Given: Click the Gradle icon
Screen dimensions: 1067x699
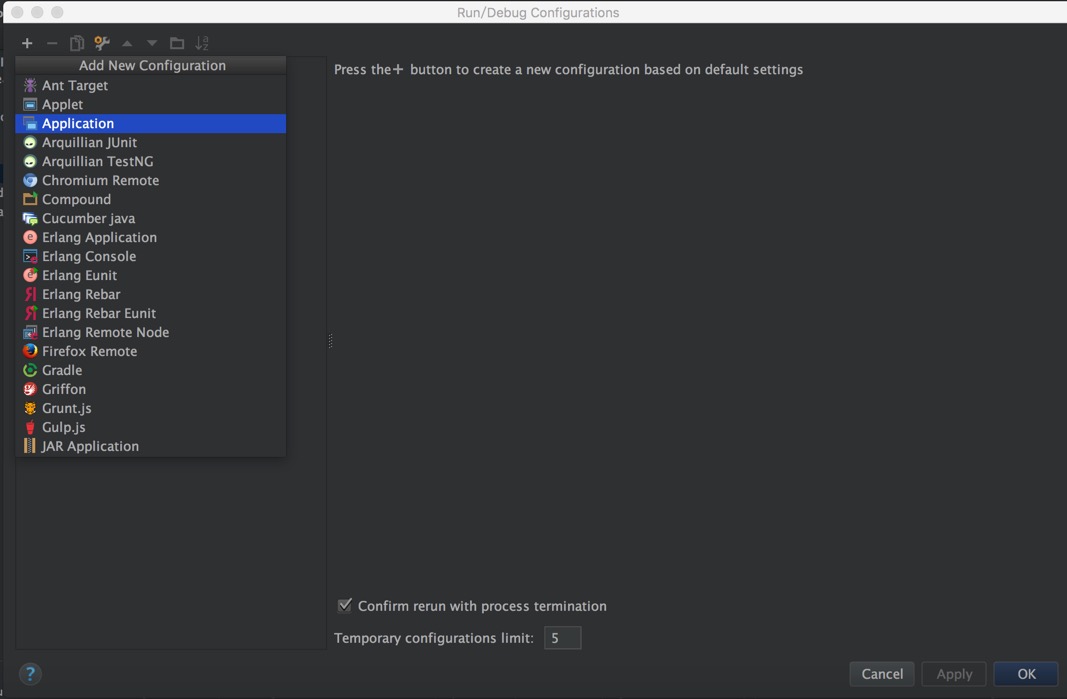Looking at the screenshot, I should (30, 370).
